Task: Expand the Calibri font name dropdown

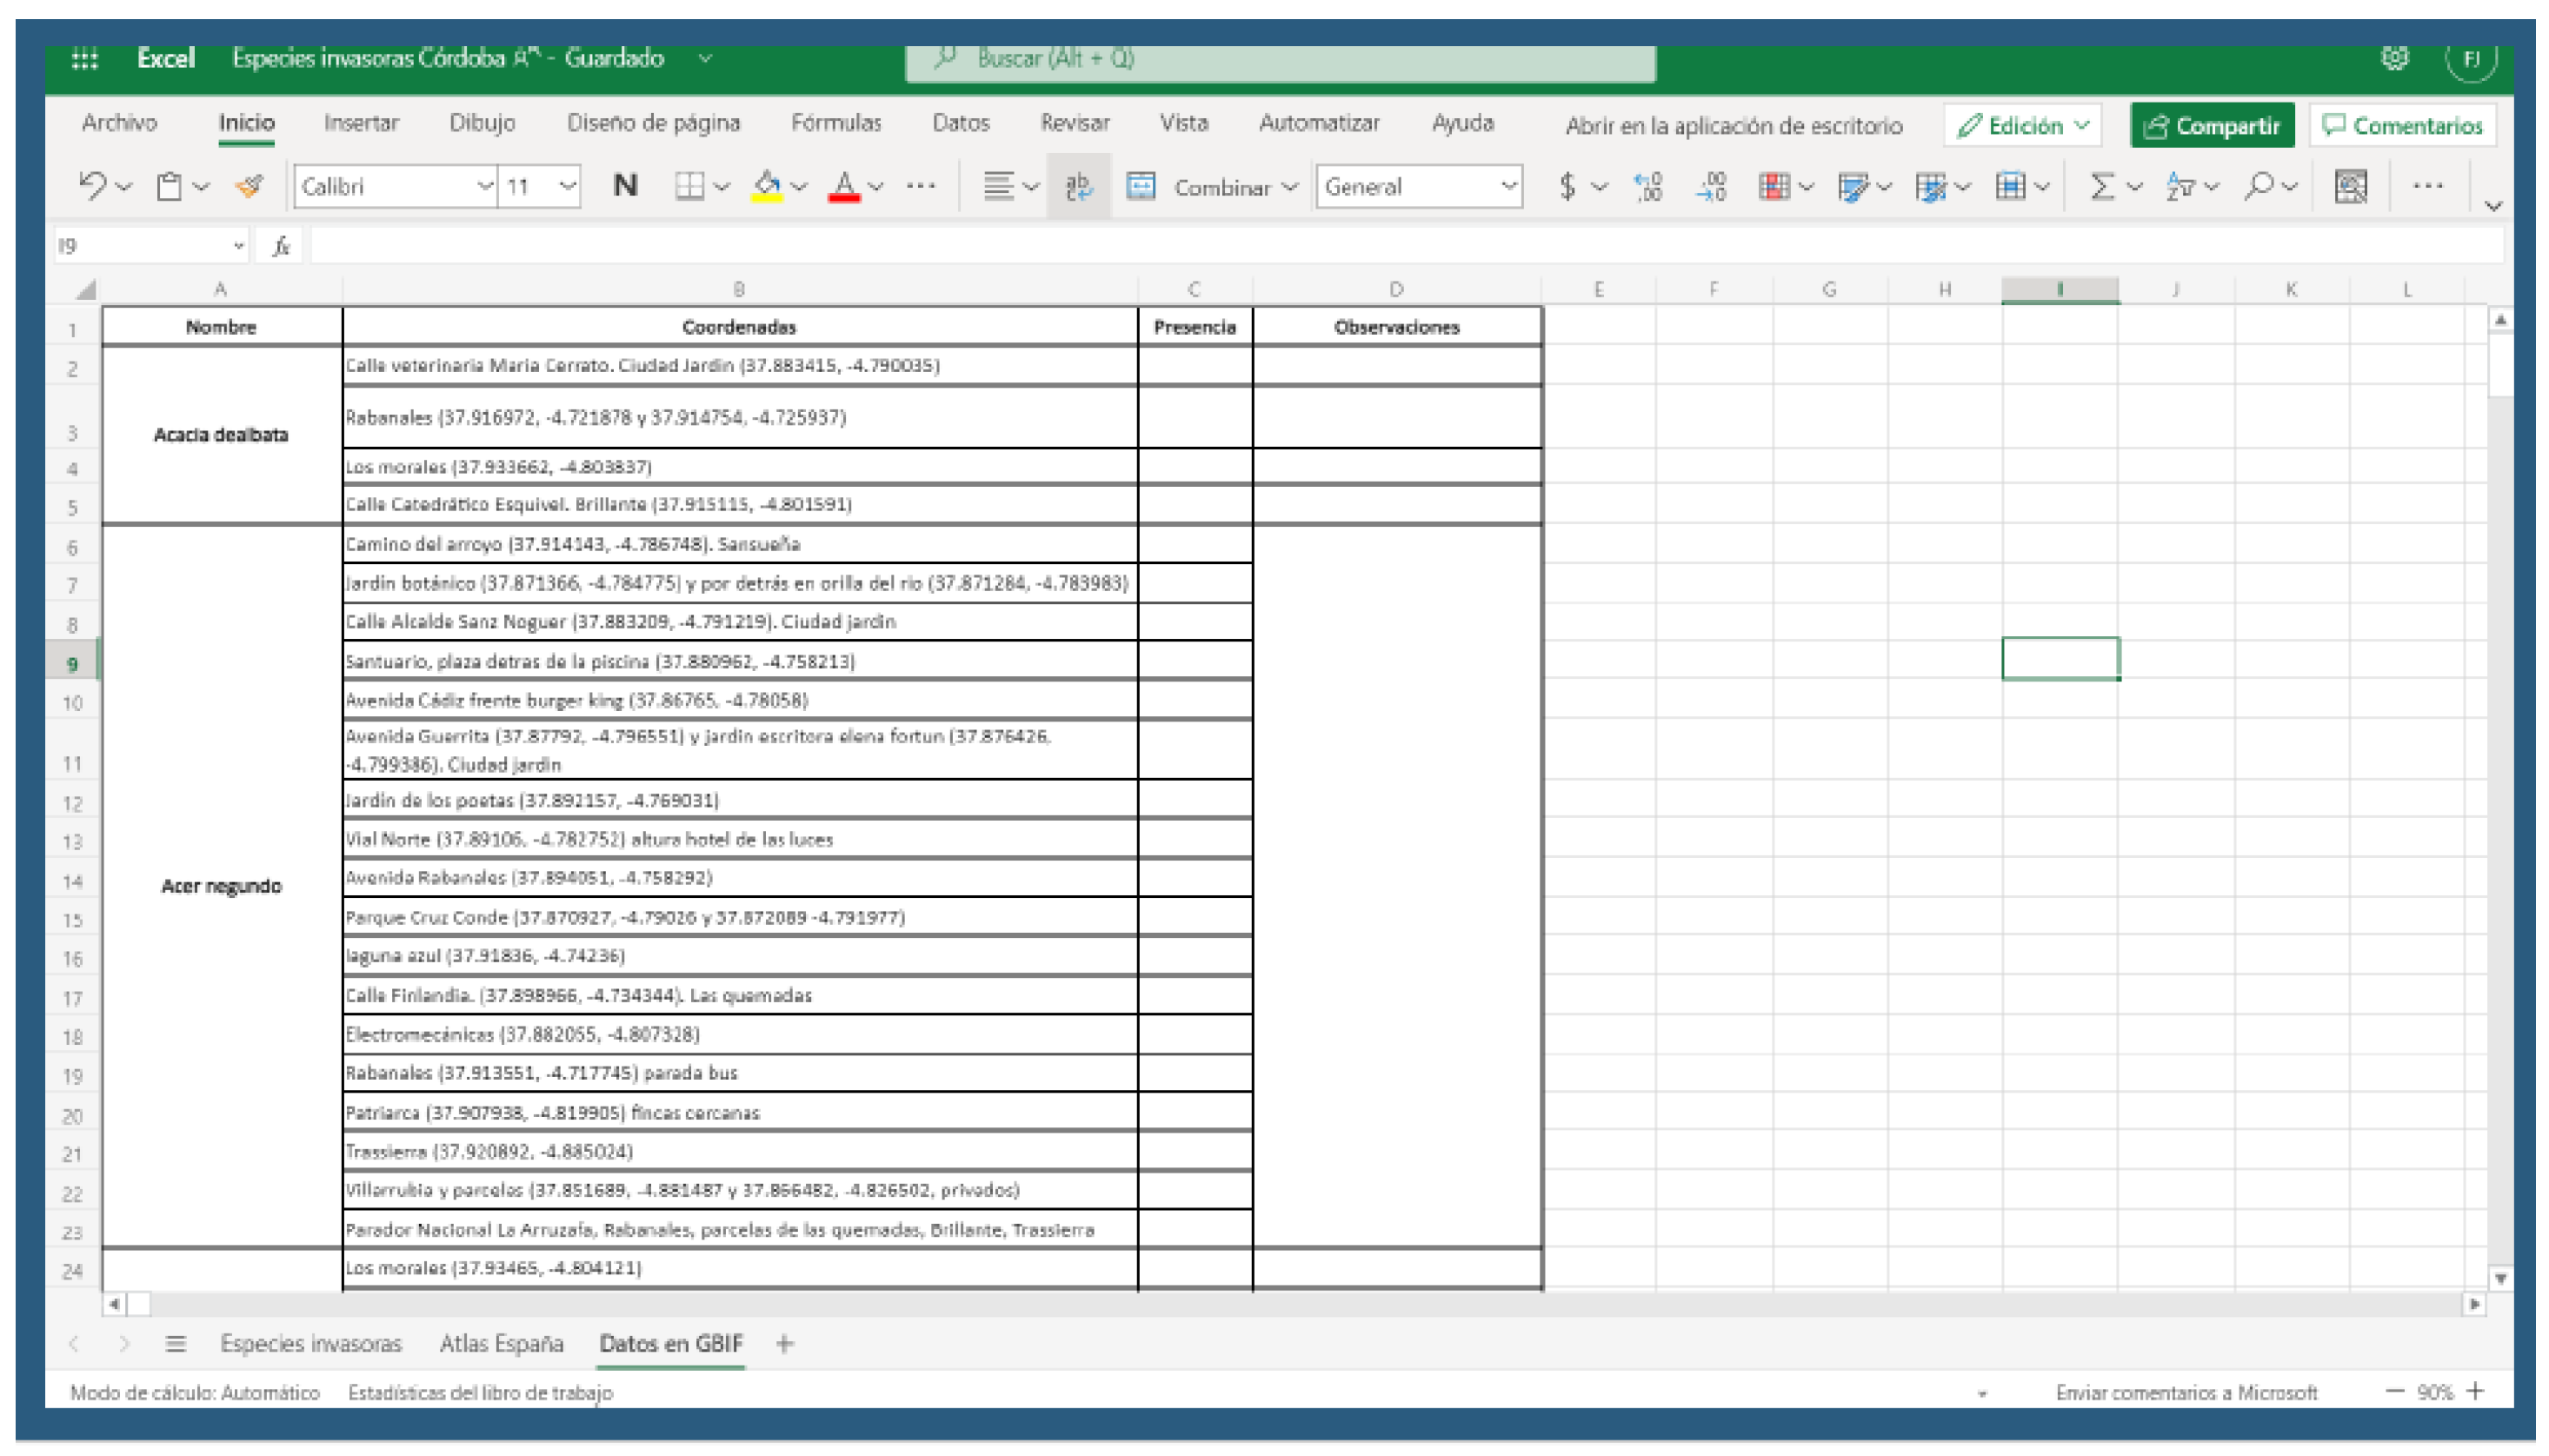Action: click(484, 186)
